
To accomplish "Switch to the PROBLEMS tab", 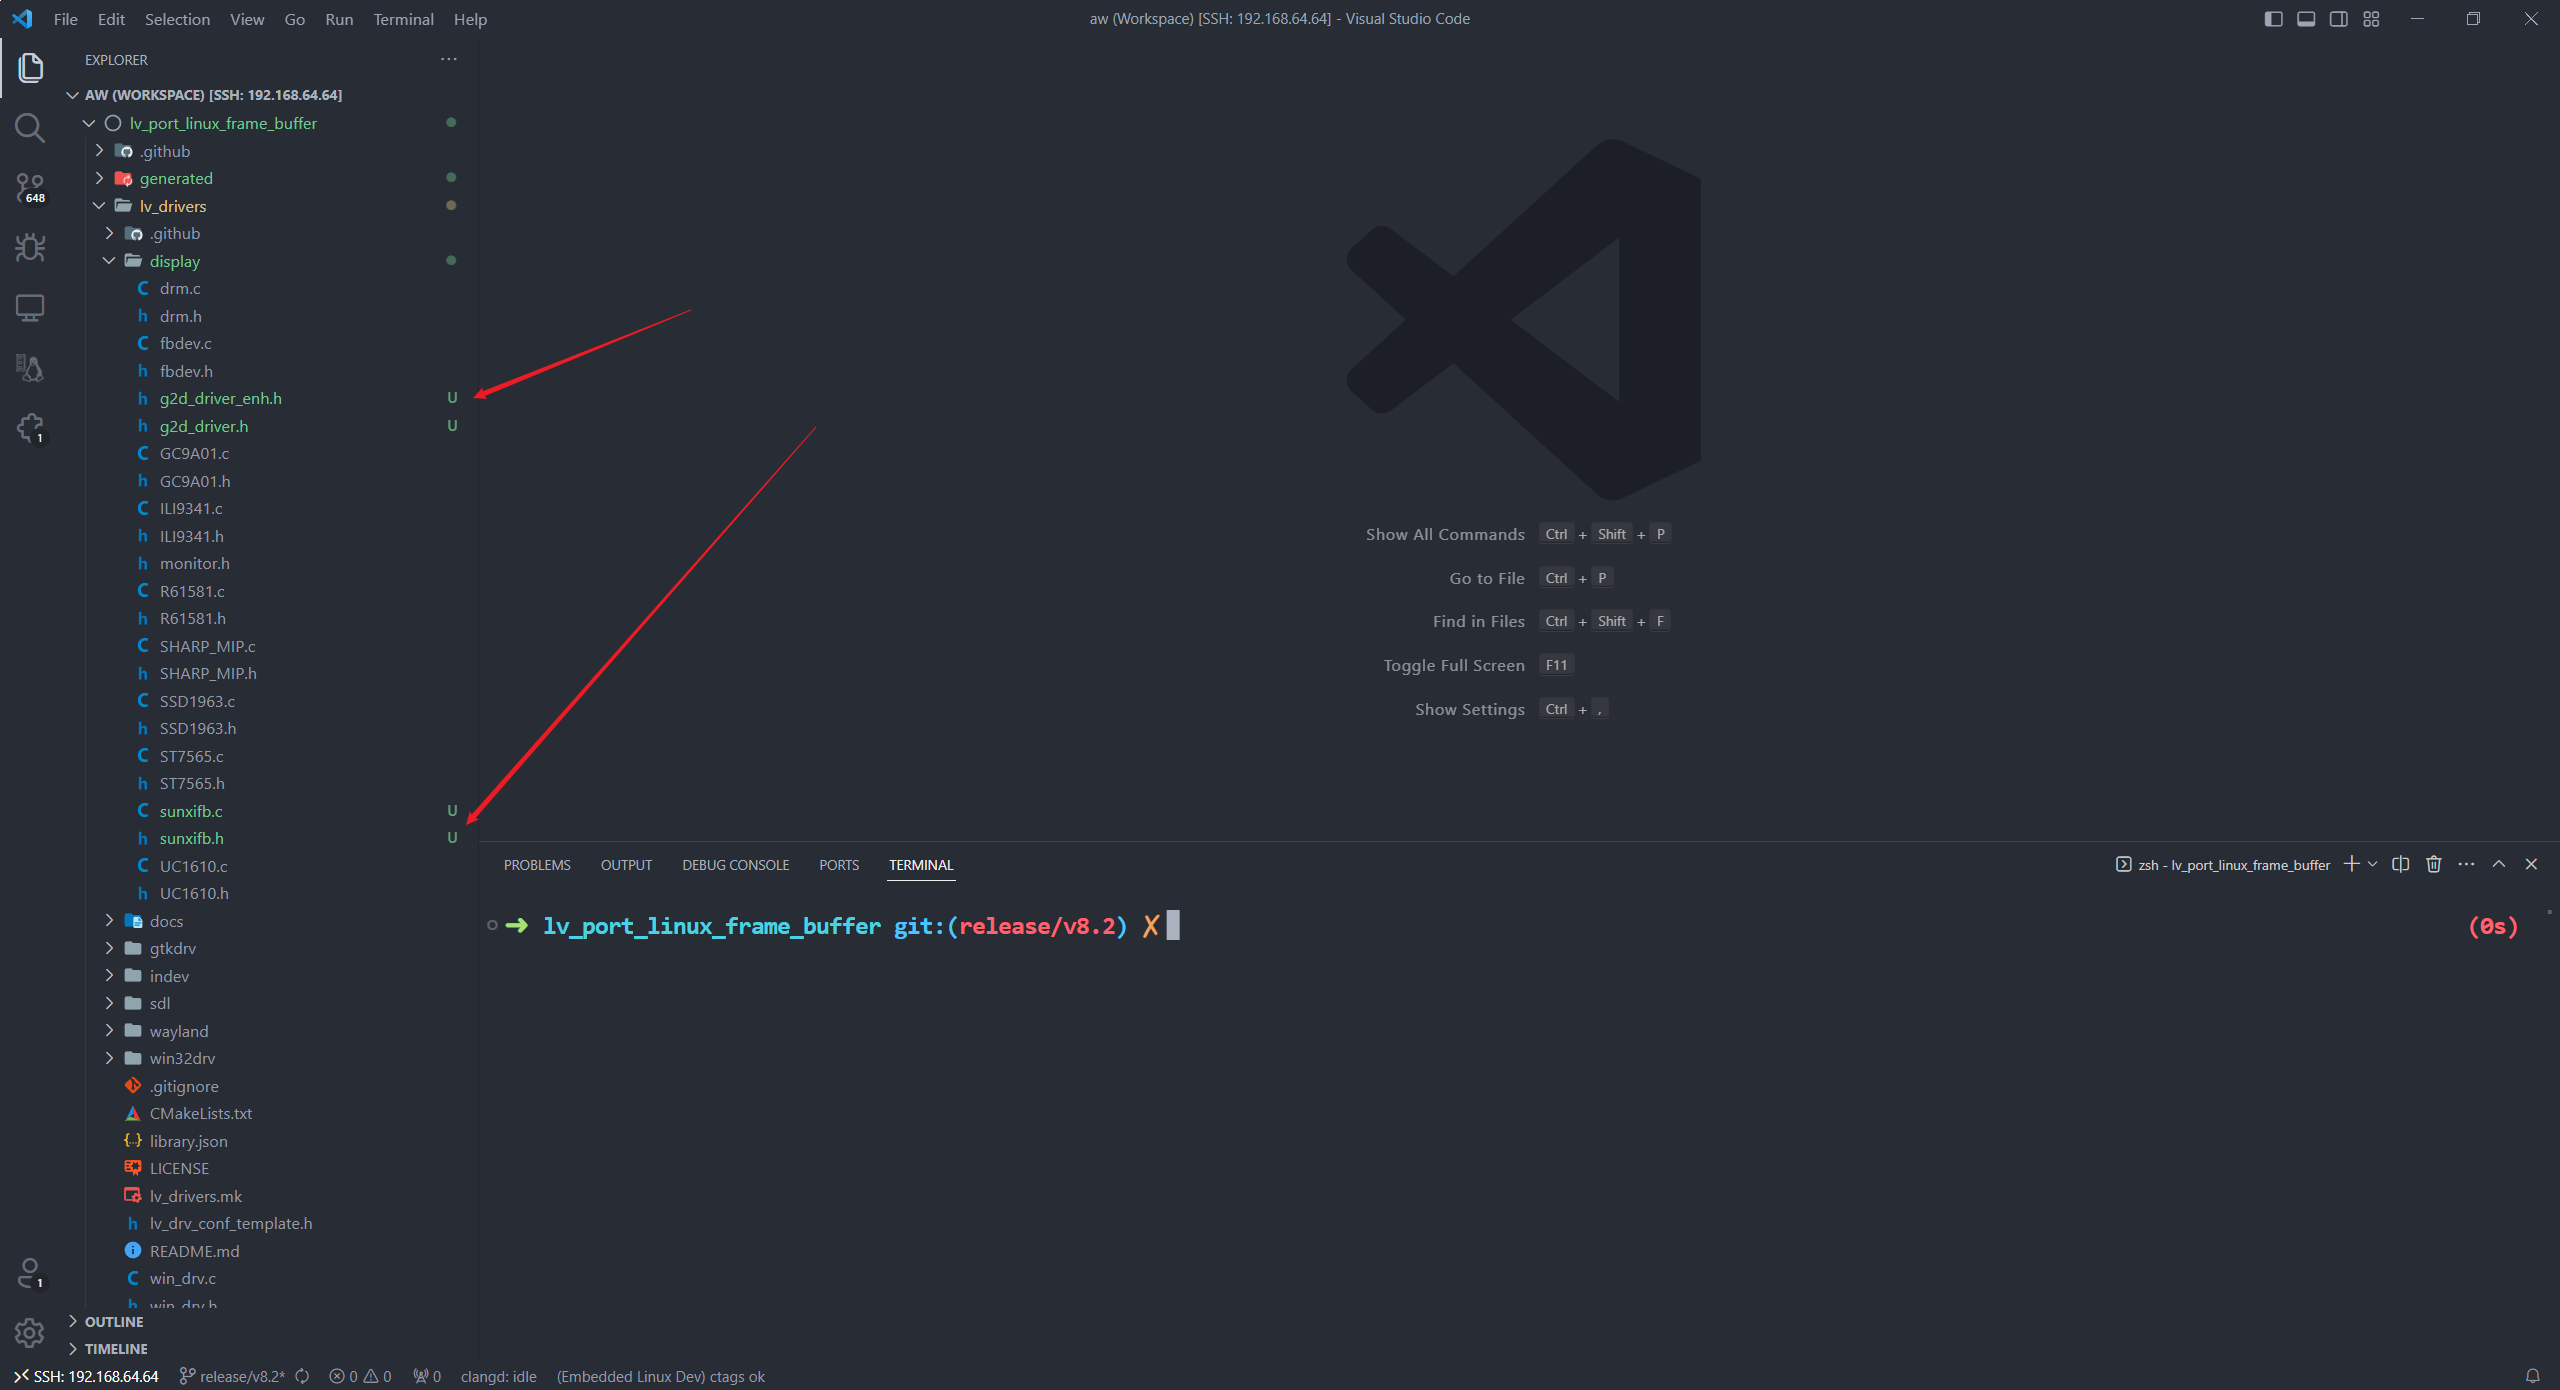I will [537, 865].
